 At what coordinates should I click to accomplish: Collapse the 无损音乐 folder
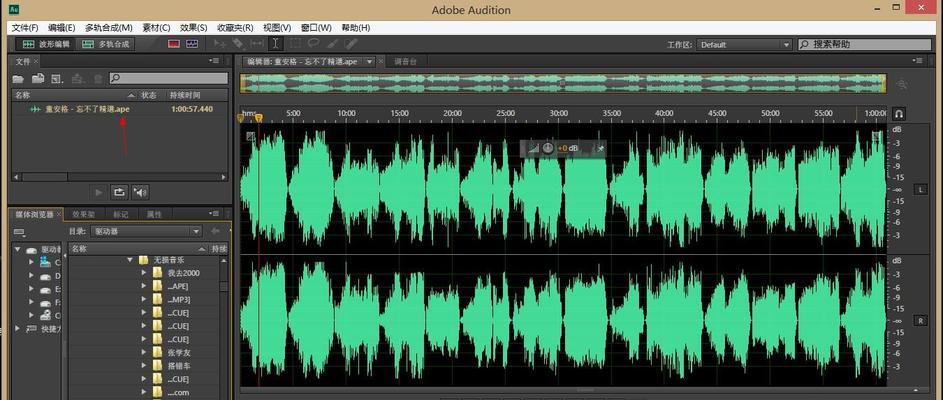(x=130, y=260)
